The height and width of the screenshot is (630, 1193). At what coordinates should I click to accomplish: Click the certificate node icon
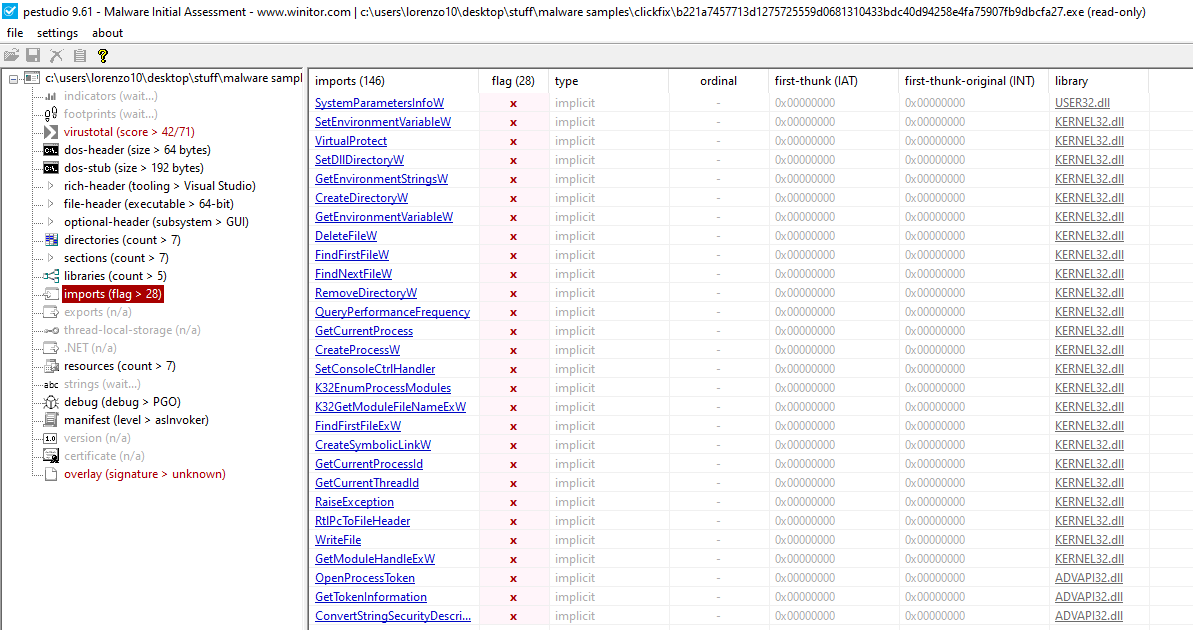[x=51, y=456]
